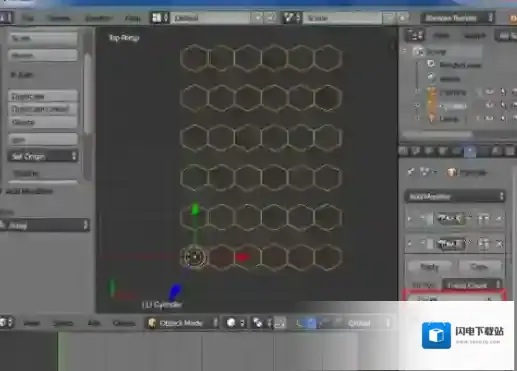Click the Scale button in tool shelf
The height and width of the screenshot is (371, 517).
[x=43, y=38]
